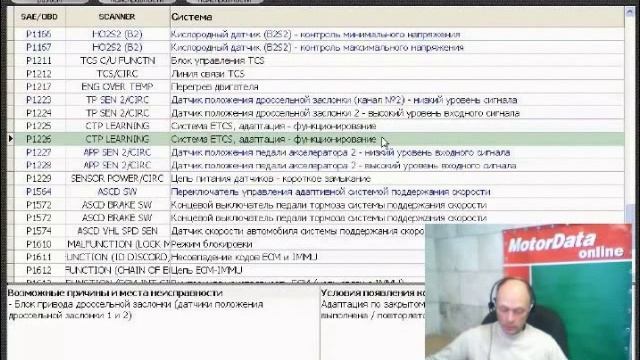Select the row indicator arrow beside P1226
This screenshot has width=640, height=360.
11,139
